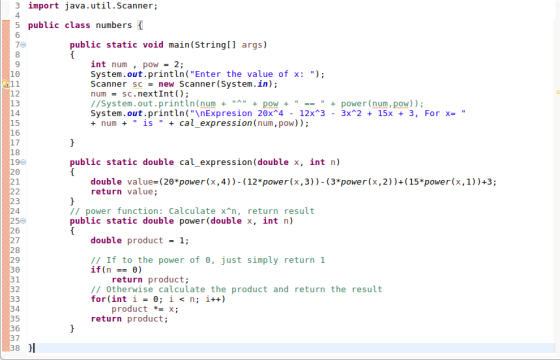Collapse the cal_expression method fold toggle
Screen dimensions: 560x360
click(23, 162)
